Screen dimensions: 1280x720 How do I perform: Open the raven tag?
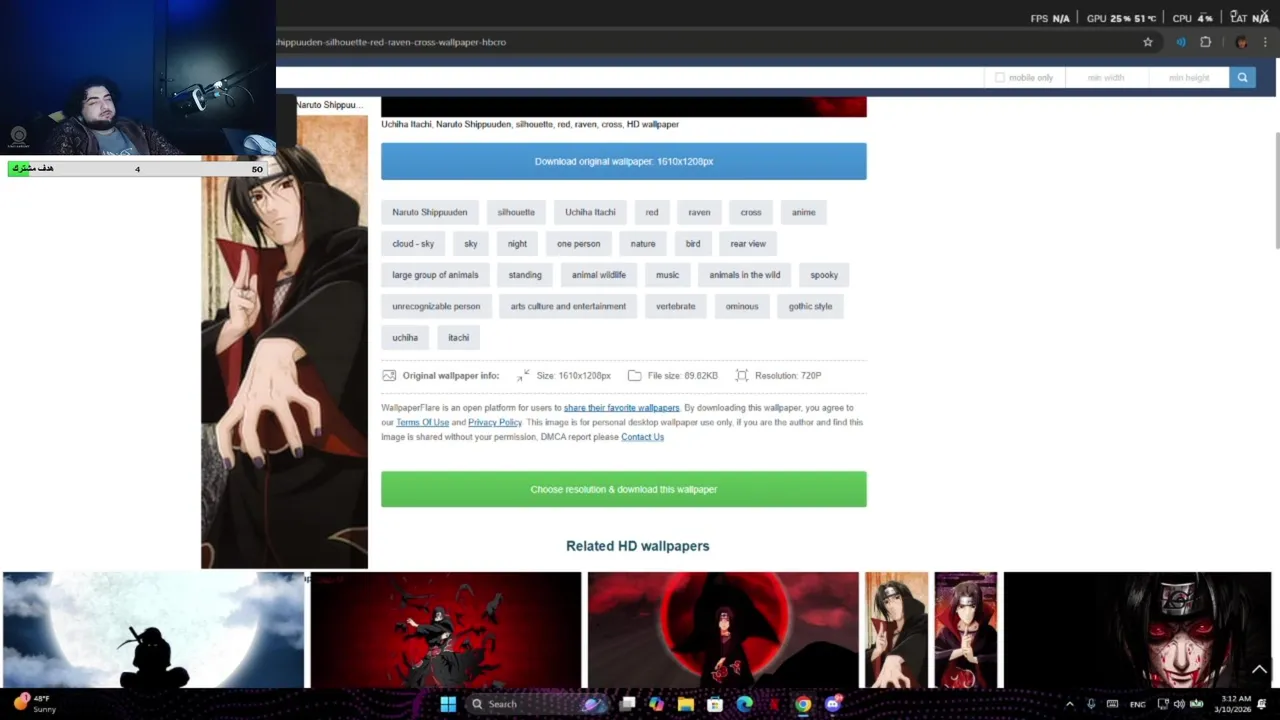699,212
